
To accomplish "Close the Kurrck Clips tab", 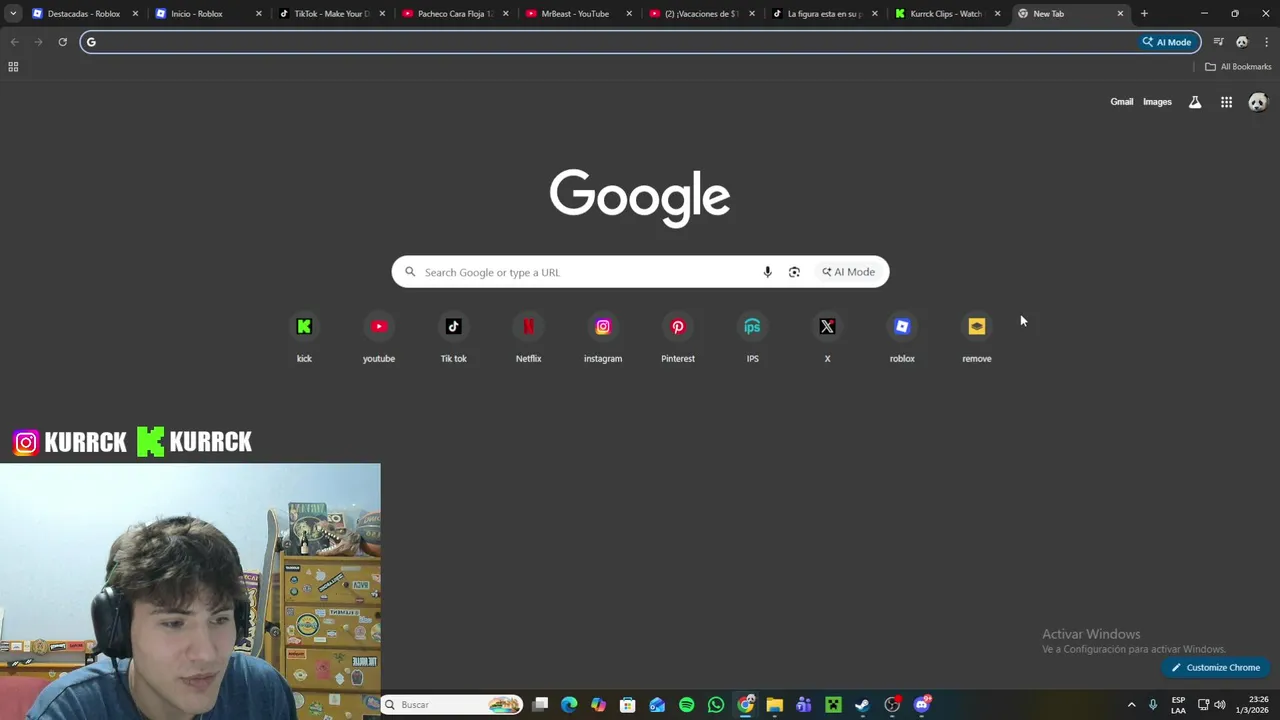I will pos(997,14).
